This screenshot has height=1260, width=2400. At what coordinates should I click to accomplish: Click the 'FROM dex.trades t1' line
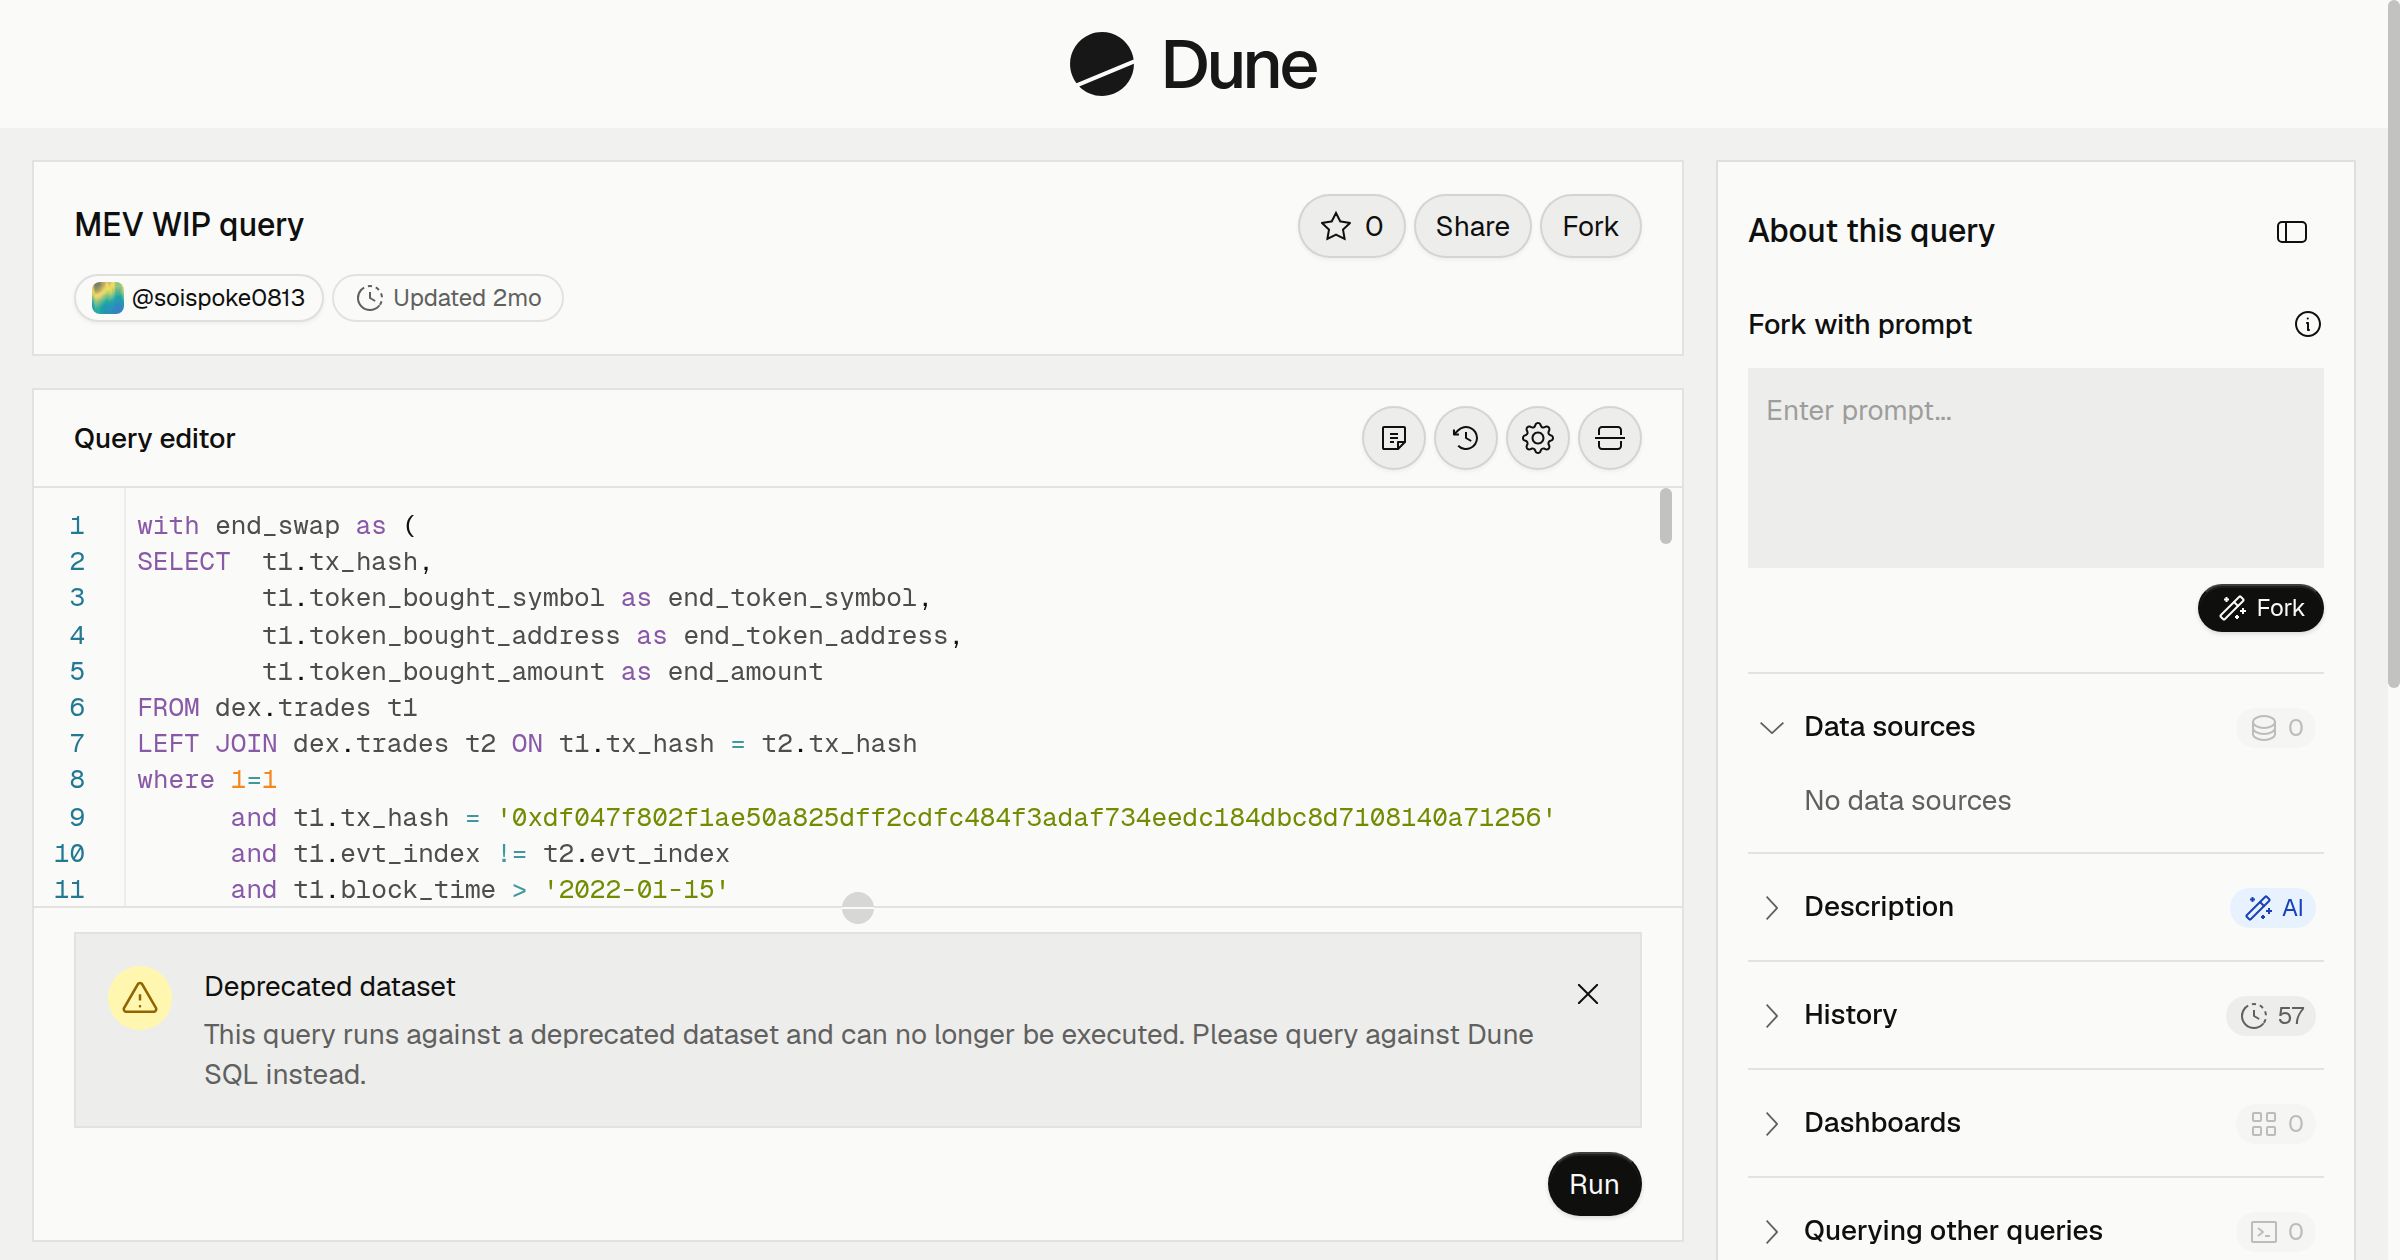coord(277,708)
